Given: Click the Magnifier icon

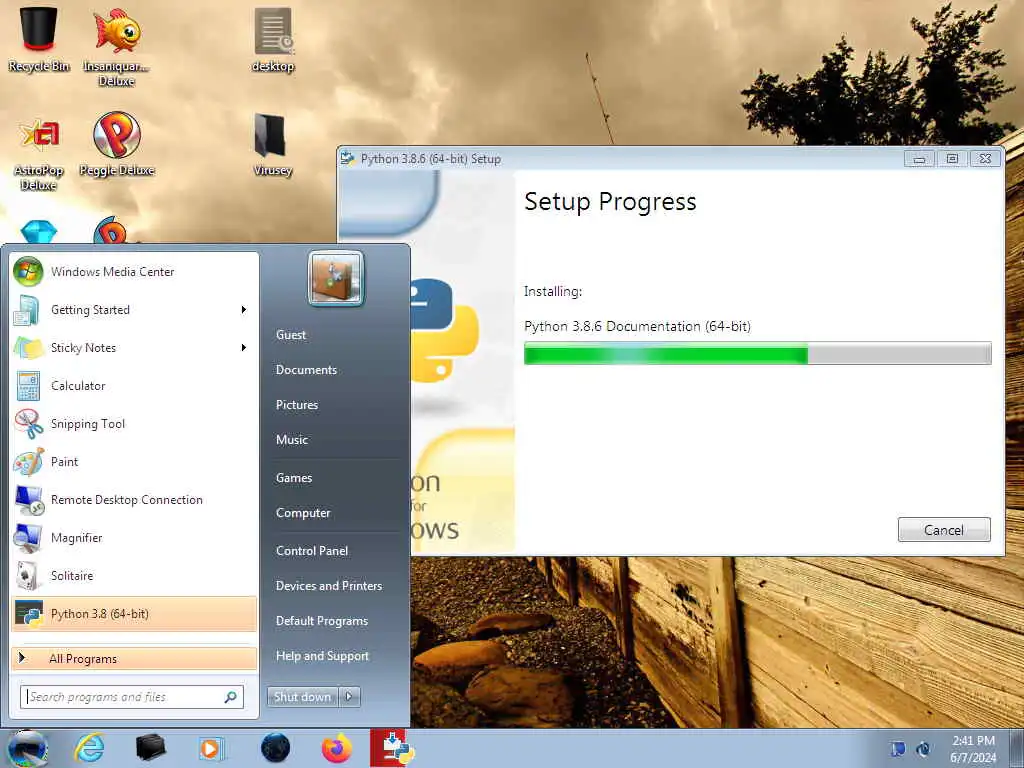Looking at the screenshot, I should 28,537.
